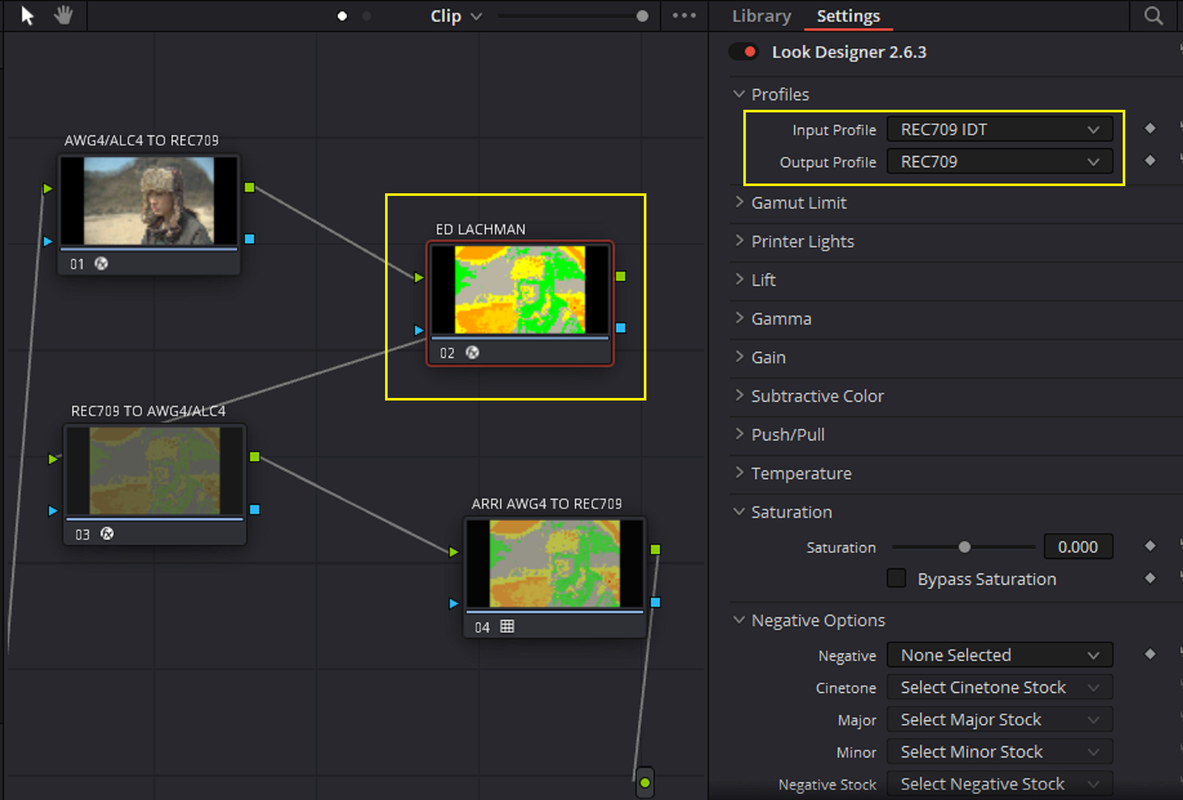Expand the Printer Lights section
The image size is (1183, 800).
(739, 241)
